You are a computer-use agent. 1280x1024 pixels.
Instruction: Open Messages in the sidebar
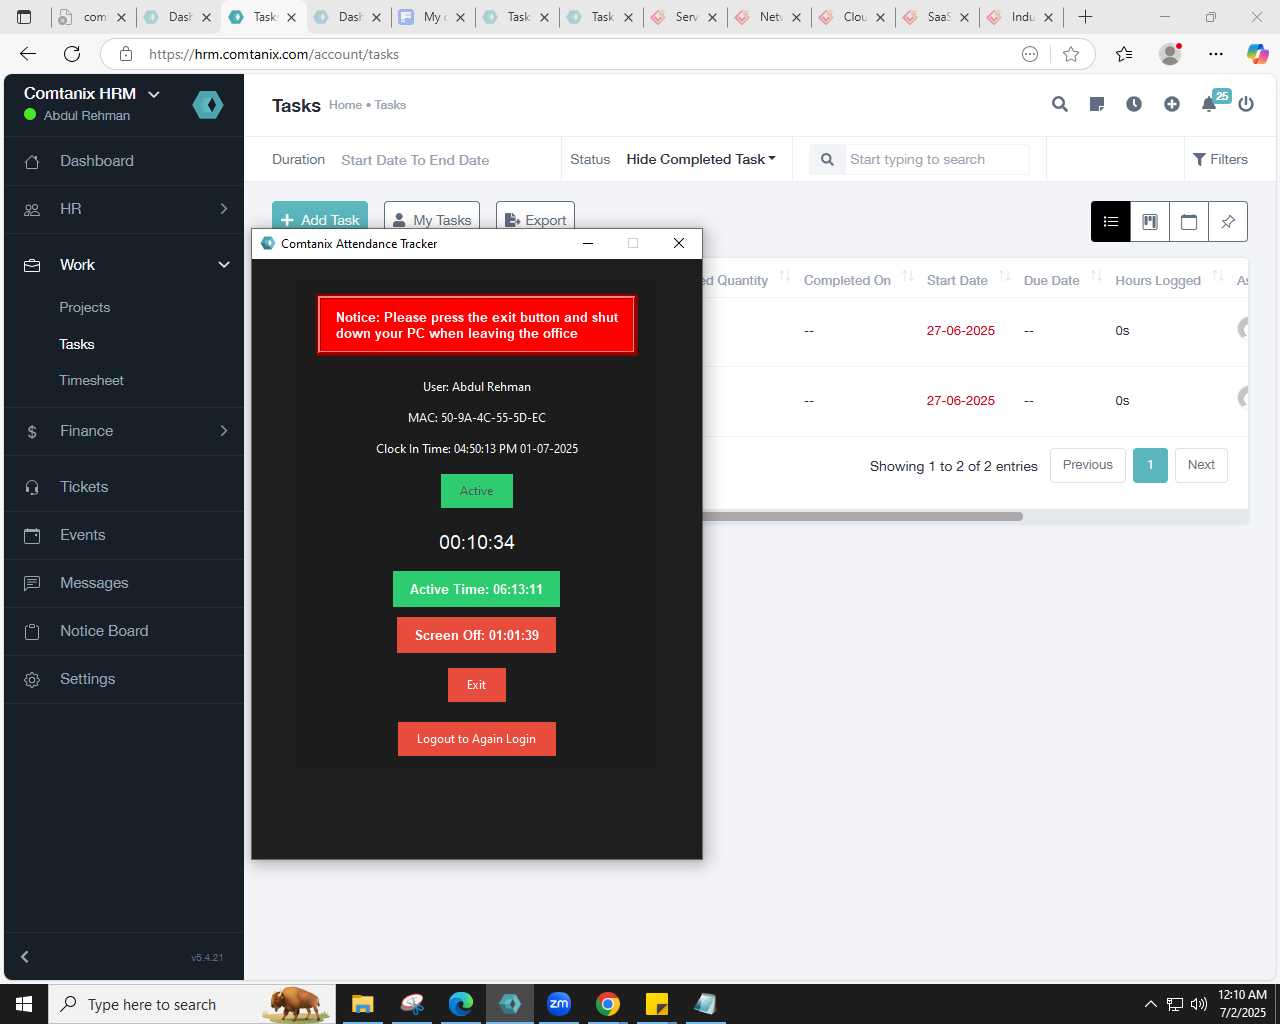click(x=124, y=583)
